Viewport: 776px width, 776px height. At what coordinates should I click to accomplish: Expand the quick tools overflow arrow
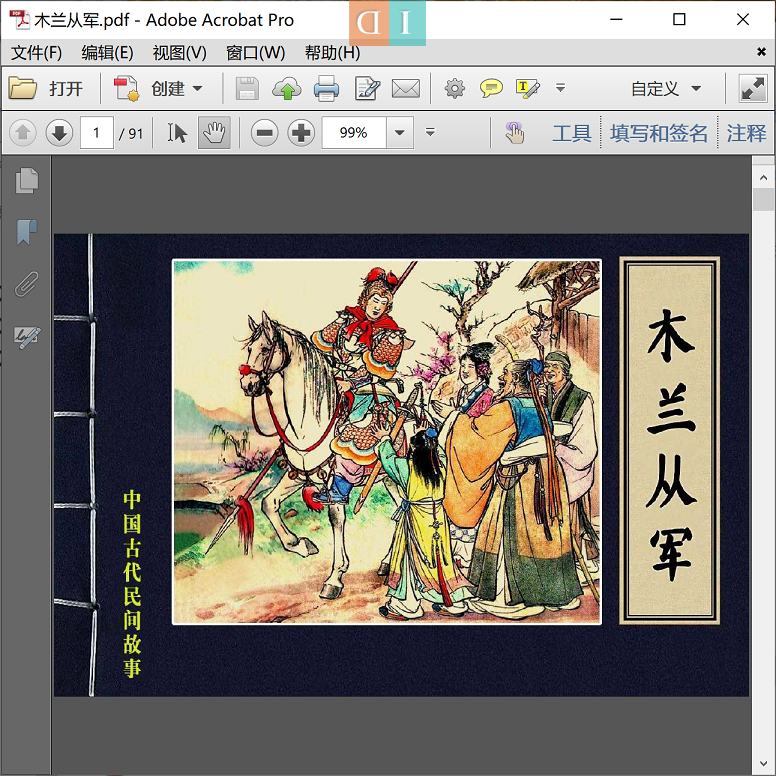560,88
